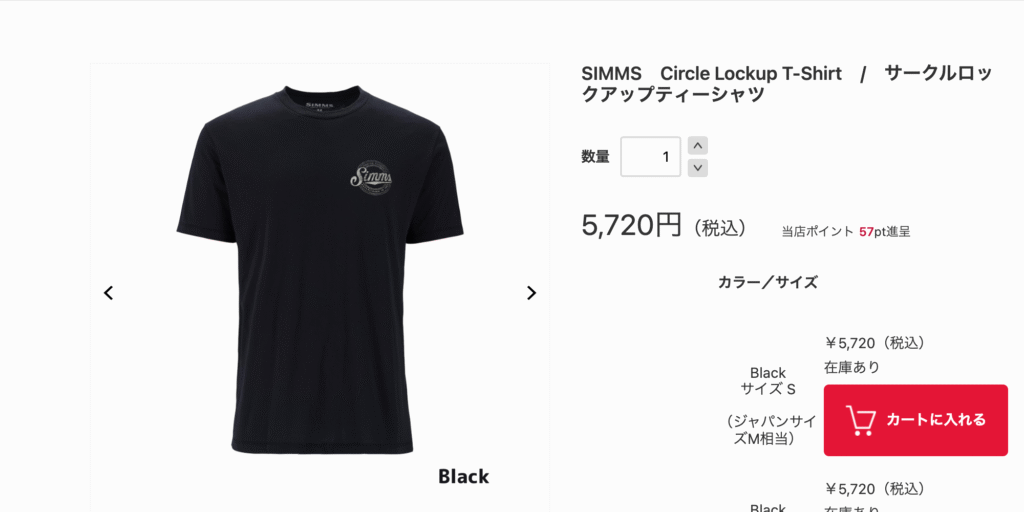Show the previous product image
The width and height of the screenshot is (1024, 512).
point(108,293)
